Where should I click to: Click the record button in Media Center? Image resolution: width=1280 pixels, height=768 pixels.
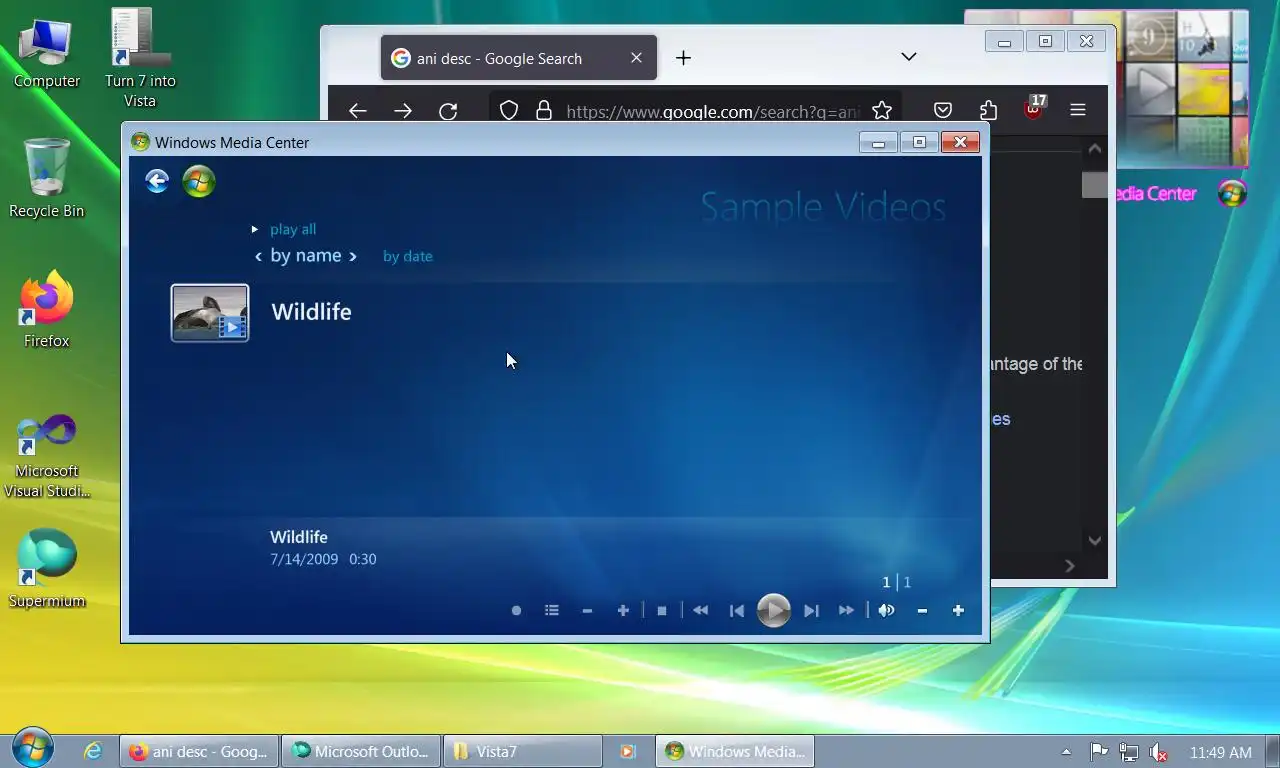coord(516,610)
